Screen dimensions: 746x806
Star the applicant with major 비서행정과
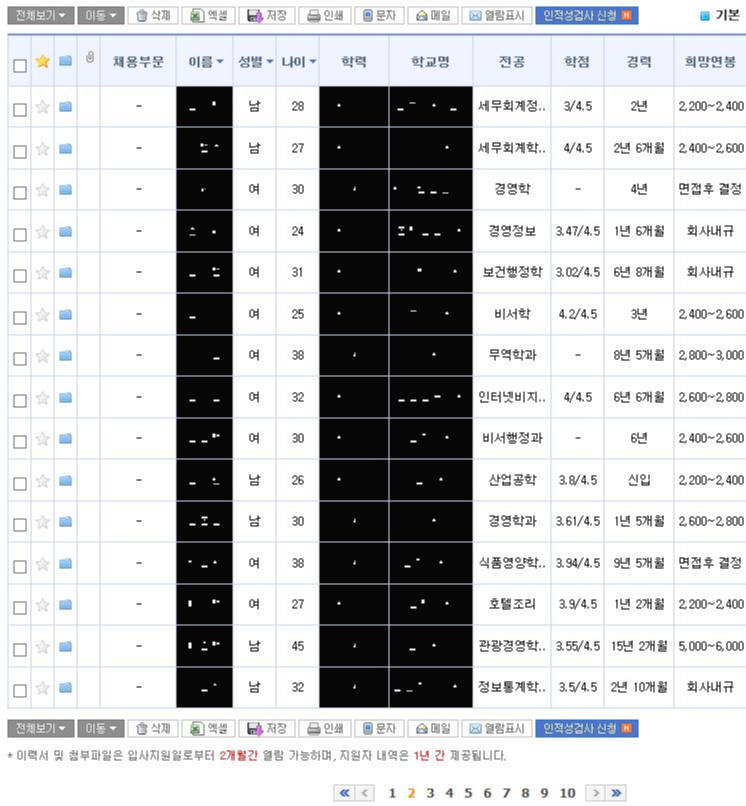pyautogui.click(x=43, y=438)
